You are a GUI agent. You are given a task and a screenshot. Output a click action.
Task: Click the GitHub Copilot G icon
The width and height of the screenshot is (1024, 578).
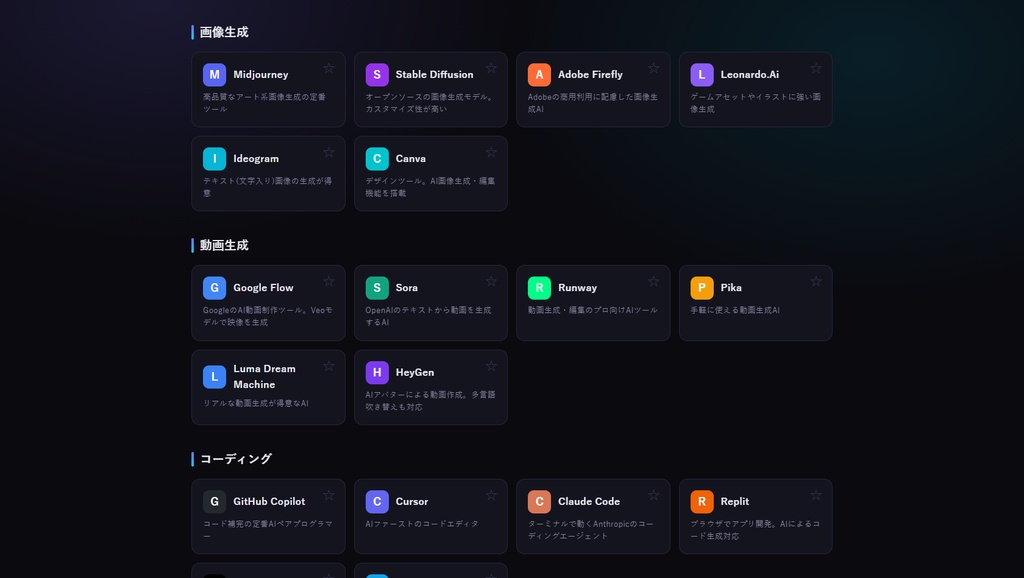tap(214, 502)
